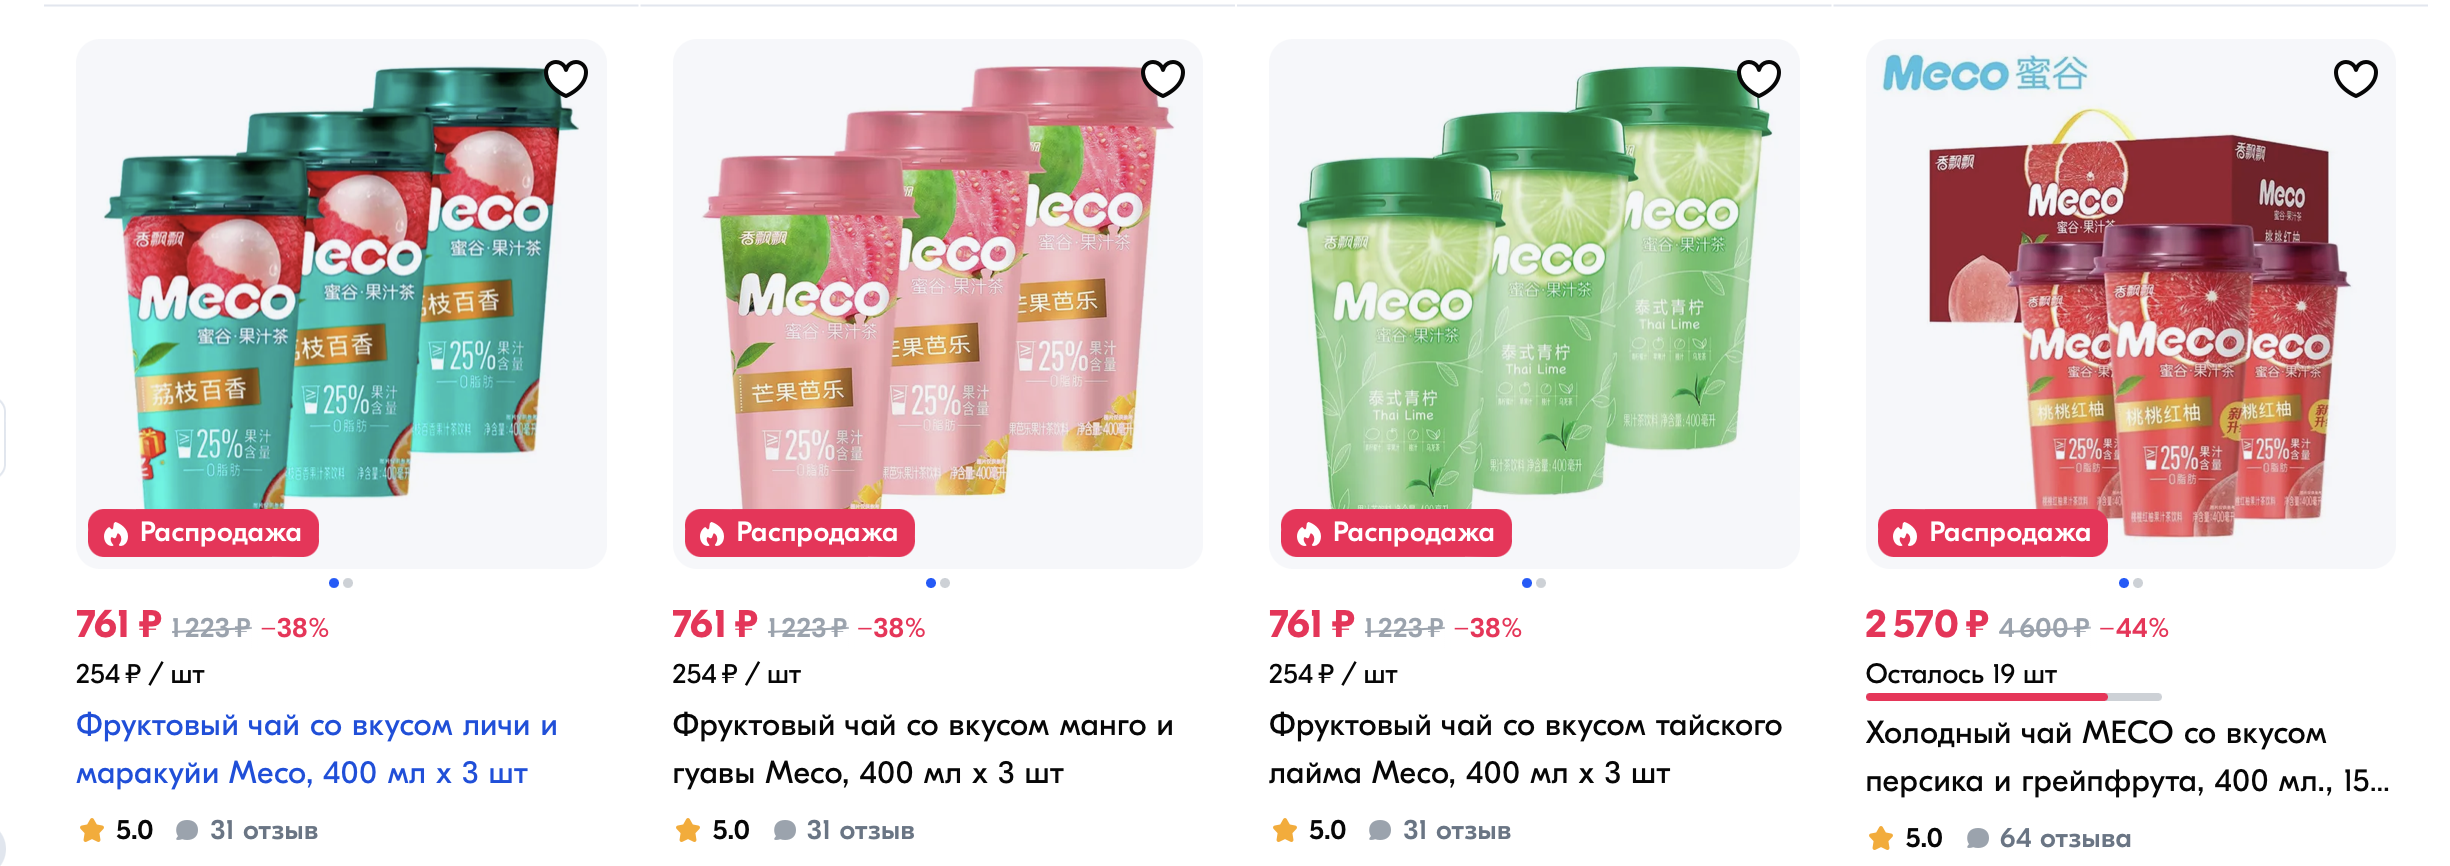Open mango and guava tea title link
2450x866 pixels.
click(922, 749)
